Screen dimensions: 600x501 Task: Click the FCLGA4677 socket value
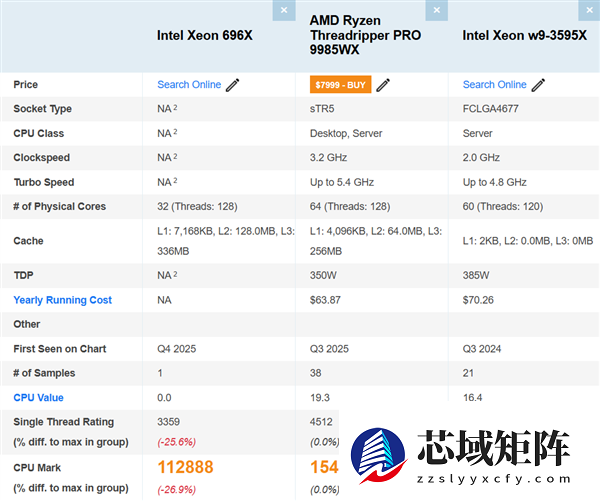point(491,109)
